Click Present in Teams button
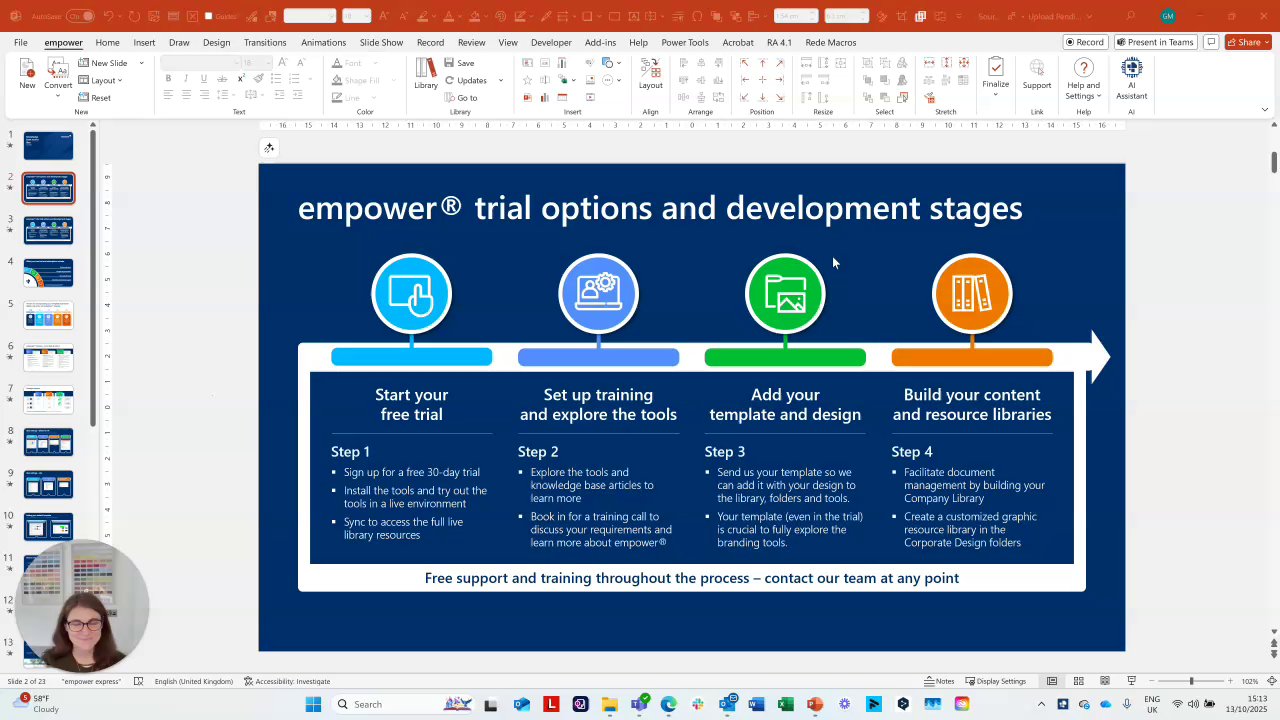 (x=1156, y=42)
